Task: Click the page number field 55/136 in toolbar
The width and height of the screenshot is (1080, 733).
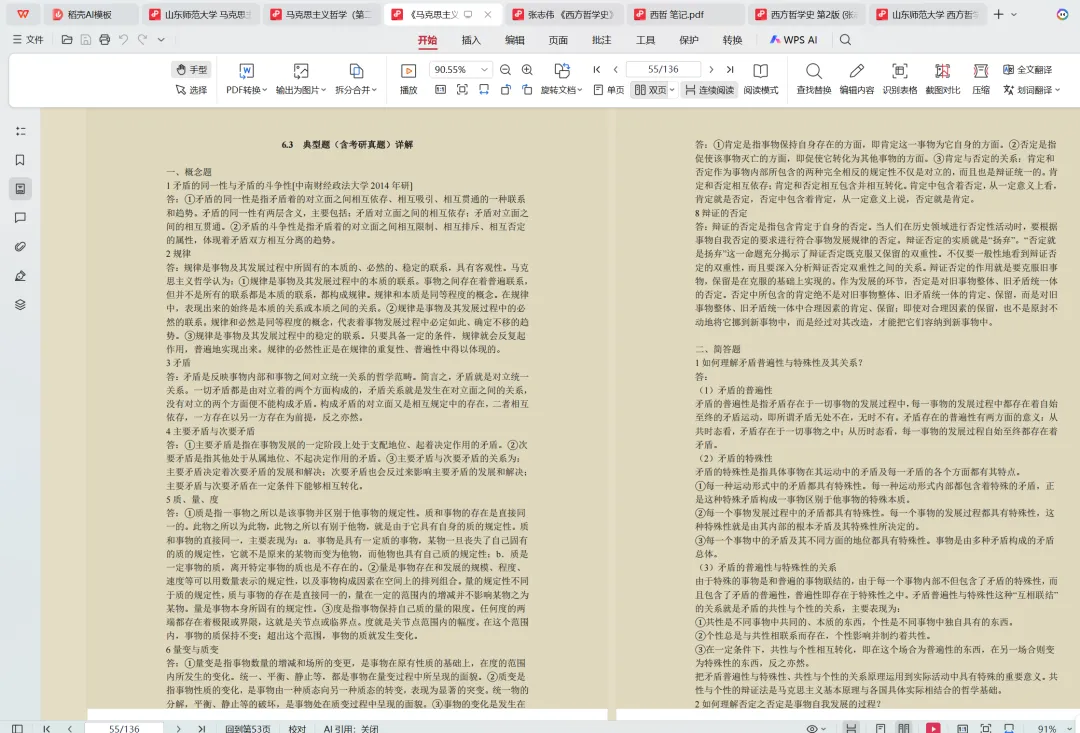Action: pyautogui.click(x=663, y=70)
